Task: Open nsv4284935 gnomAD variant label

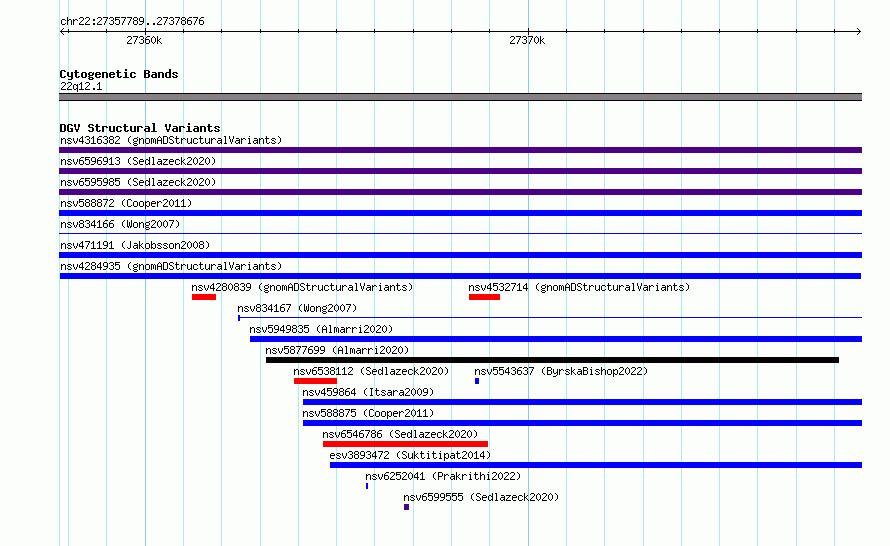Action: click(x=171, y=266)
